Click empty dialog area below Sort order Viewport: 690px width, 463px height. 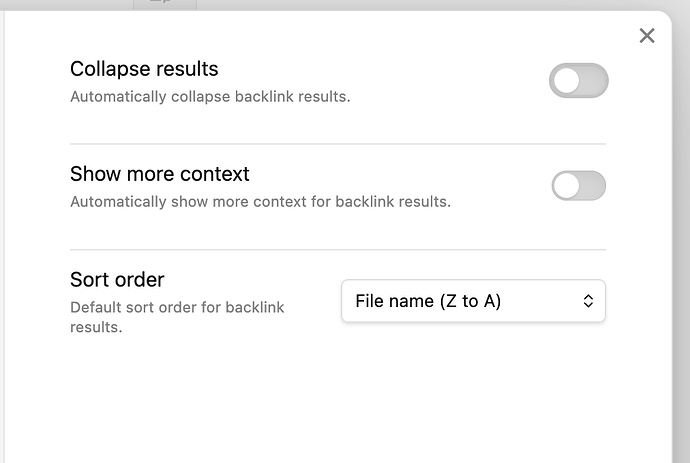pyautogui.click(x=338, y=396)
